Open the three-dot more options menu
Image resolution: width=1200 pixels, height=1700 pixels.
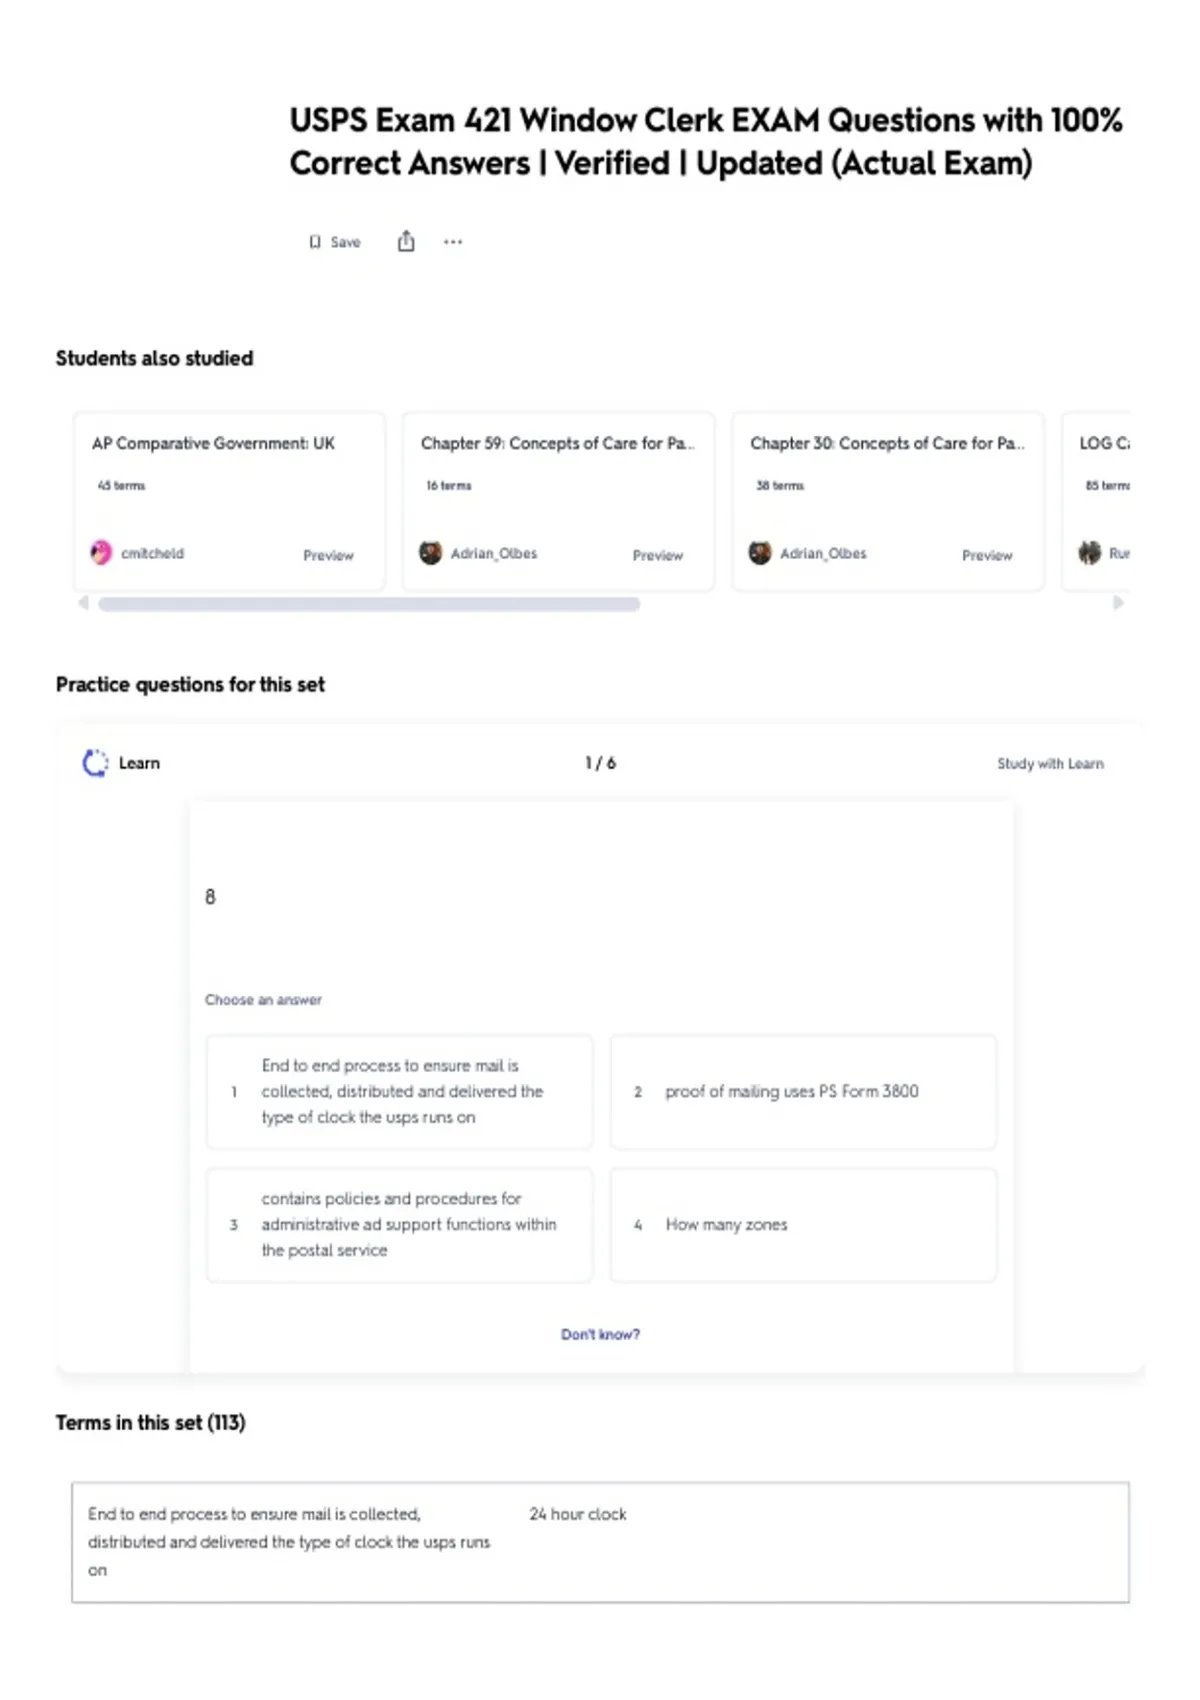click(453, 242)
